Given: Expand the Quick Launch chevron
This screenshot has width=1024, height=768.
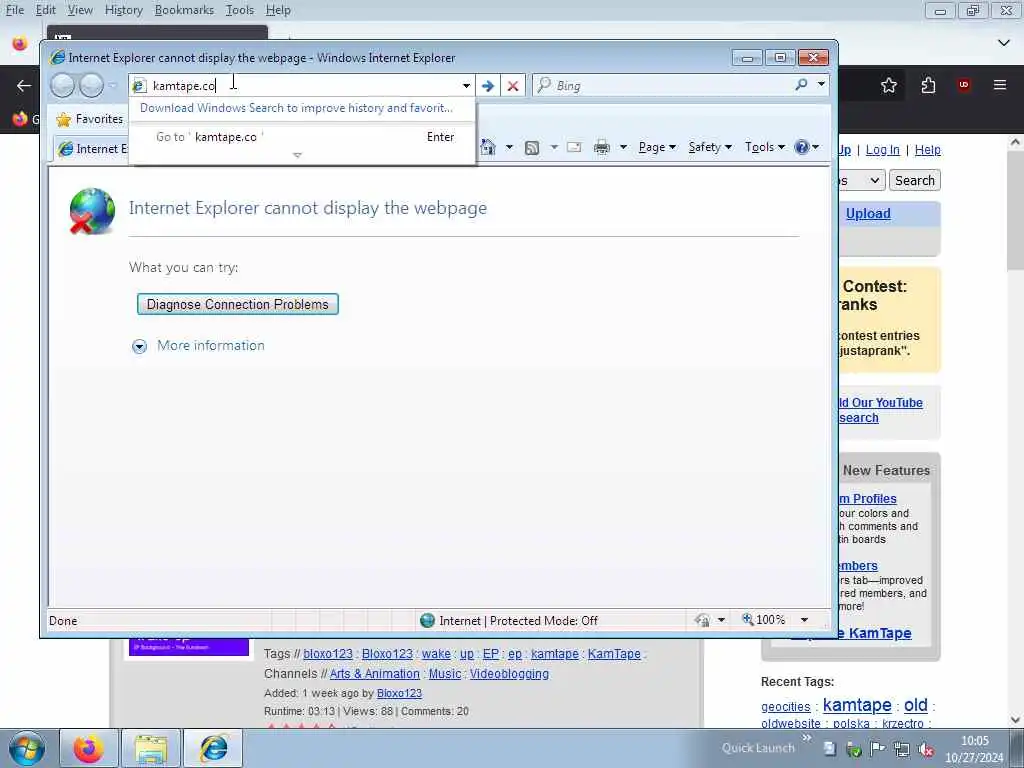Looking at the screenshot, I should click(x=807, y=738).
